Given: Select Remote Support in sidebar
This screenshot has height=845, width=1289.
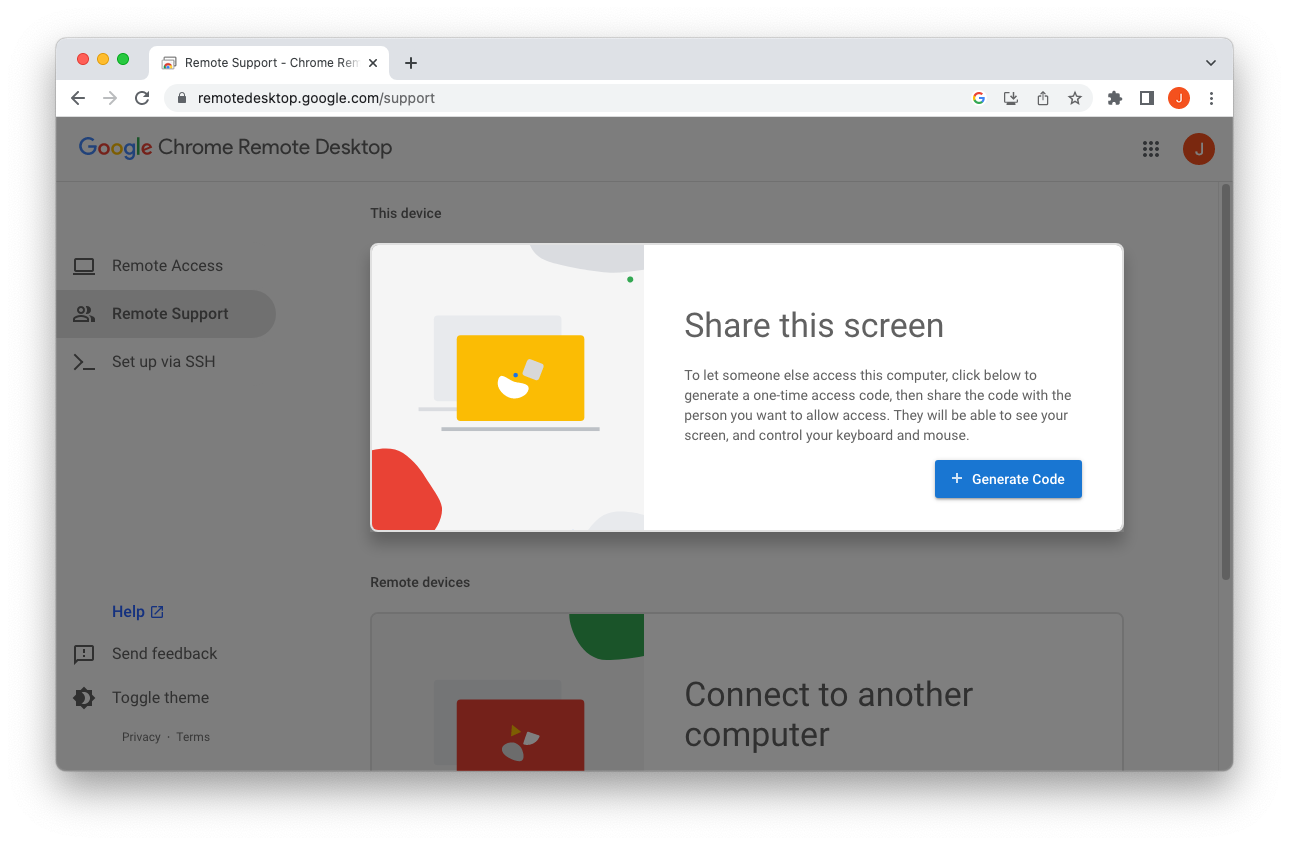Looking at the screenshot, I should [x=166, y=314].
